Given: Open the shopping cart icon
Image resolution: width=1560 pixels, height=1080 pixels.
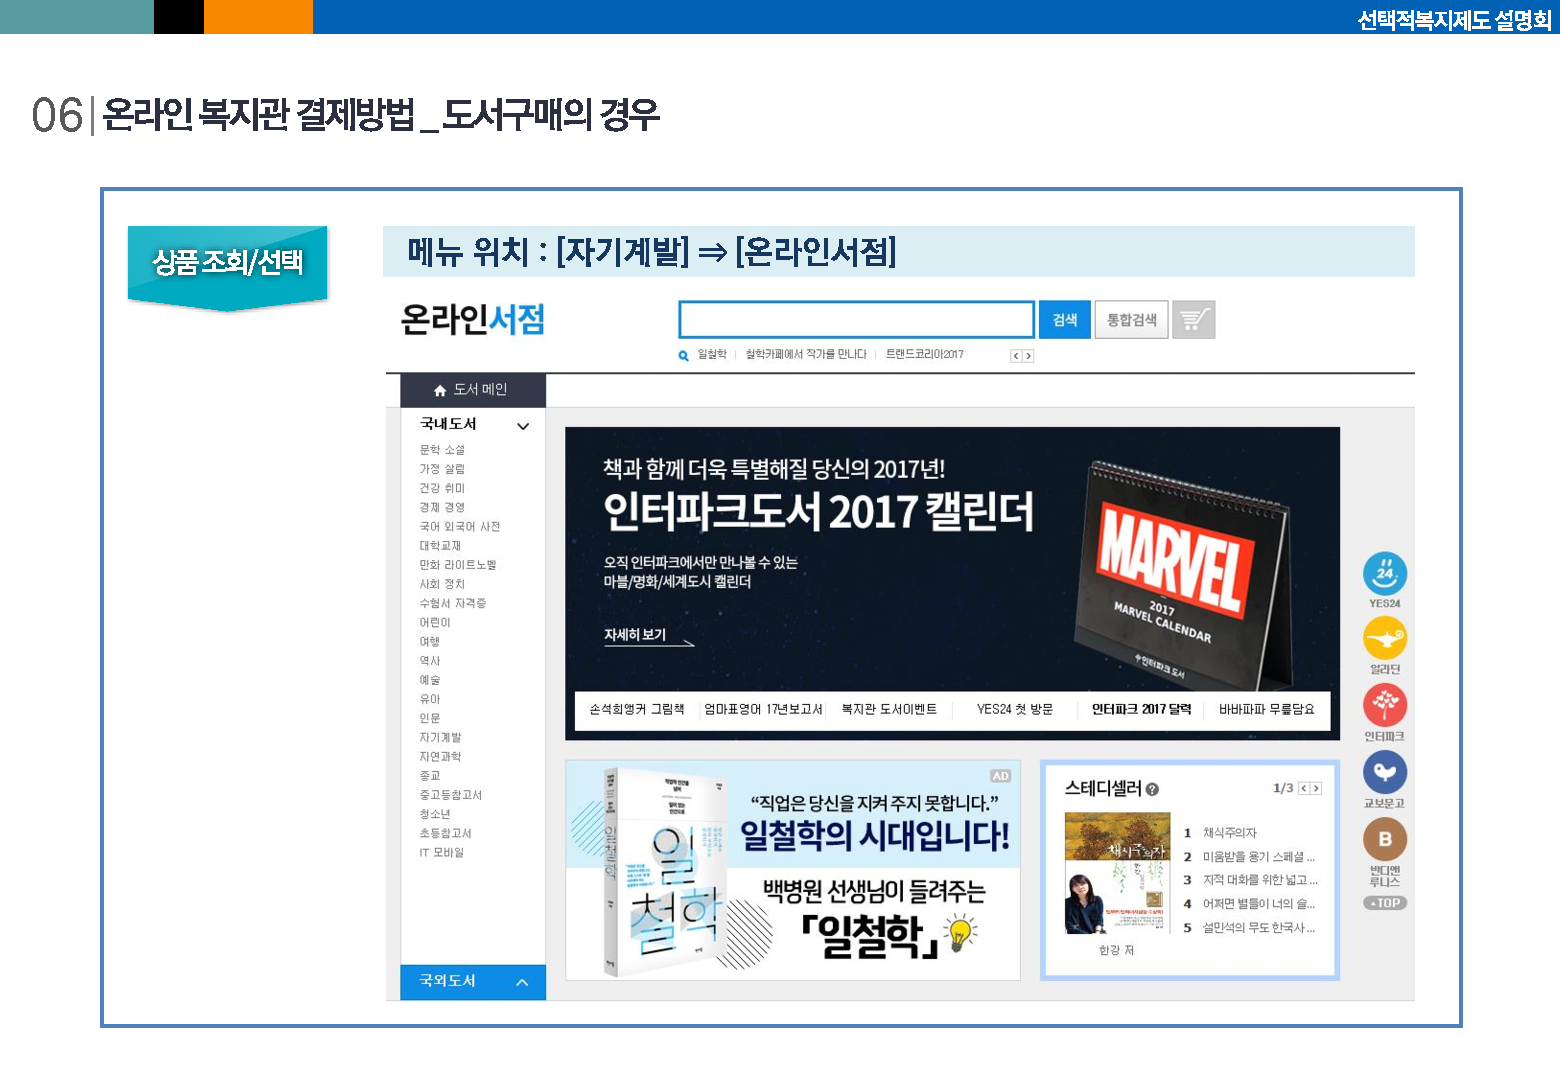Looking at the screenshot, I should click(1193, 320).
